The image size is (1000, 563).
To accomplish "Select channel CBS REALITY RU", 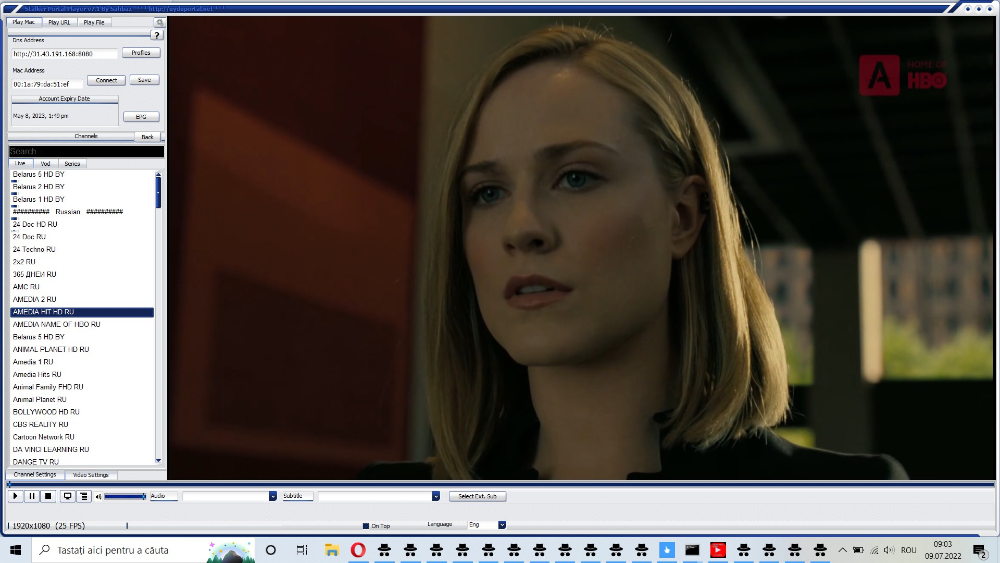I will (40, 425).
